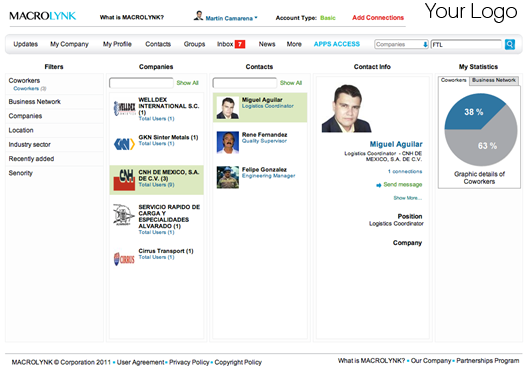528x381 pixels.
Task: Open the News menu item
Action: click(267, 44)
